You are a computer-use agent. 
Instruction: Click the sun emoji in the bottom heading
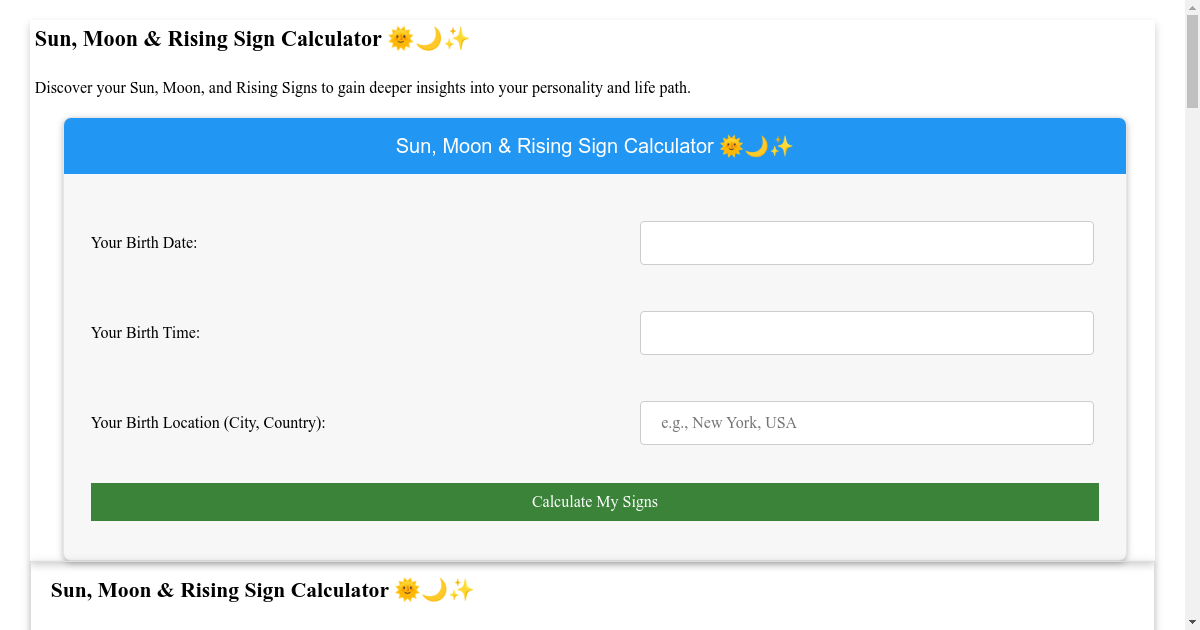(x=405, y=590)
